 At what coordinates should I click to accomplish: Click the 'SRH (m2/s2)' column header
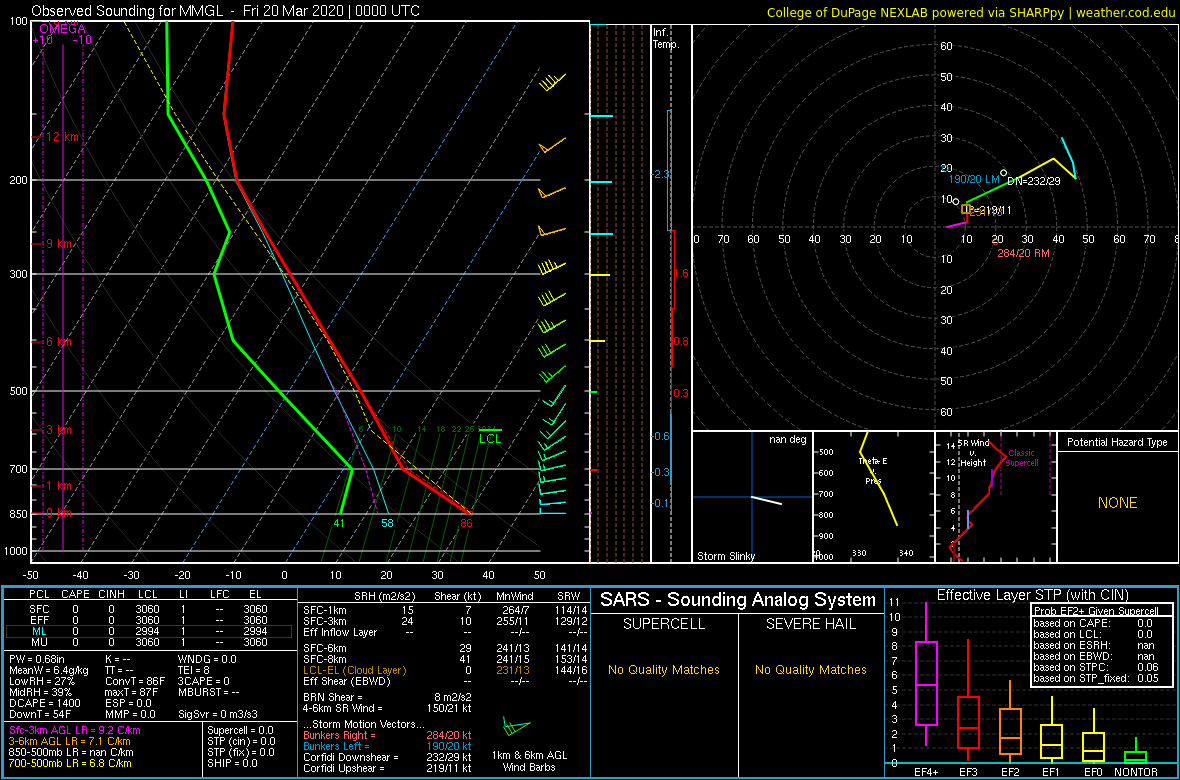coord(386,594)
